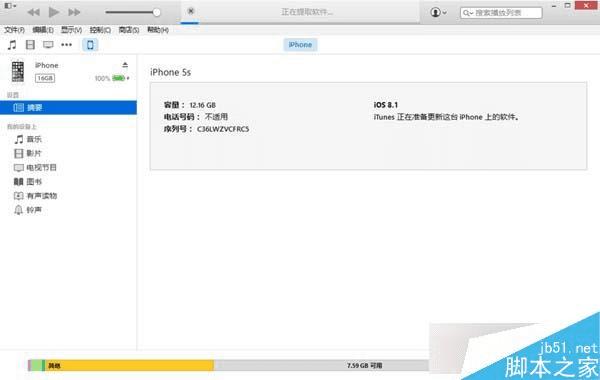Viewport: 600px width, 380px height.
Task: Click the fast forward next button
Action: coord(74,12)
